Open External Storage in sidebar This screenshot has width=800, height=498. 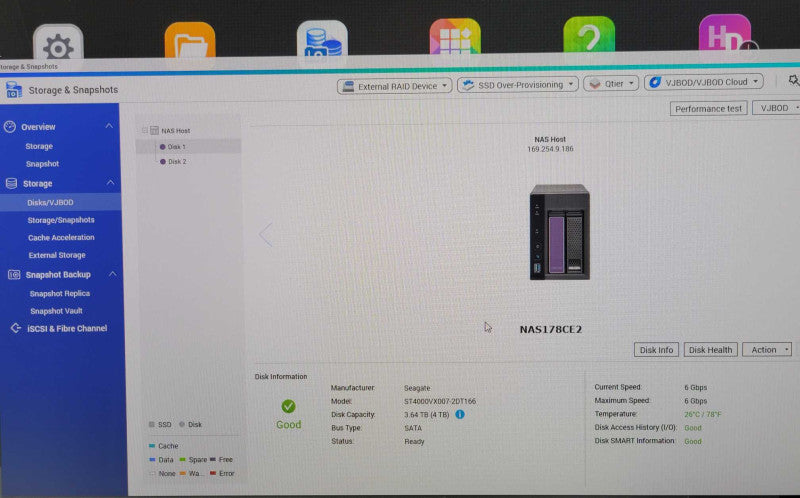pos(57,255)
